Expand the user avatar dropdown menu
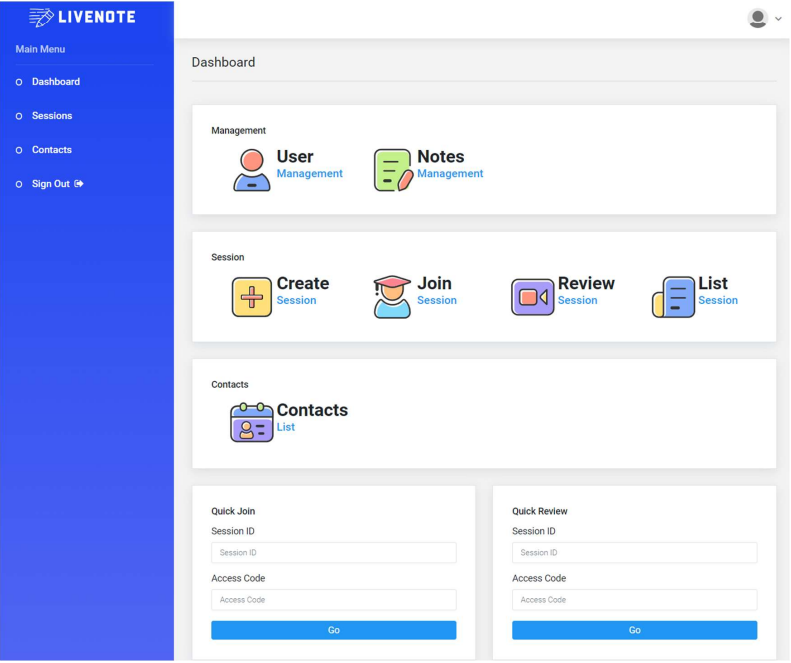This screenshot has height=663, width=791. (x=765, y=19)
